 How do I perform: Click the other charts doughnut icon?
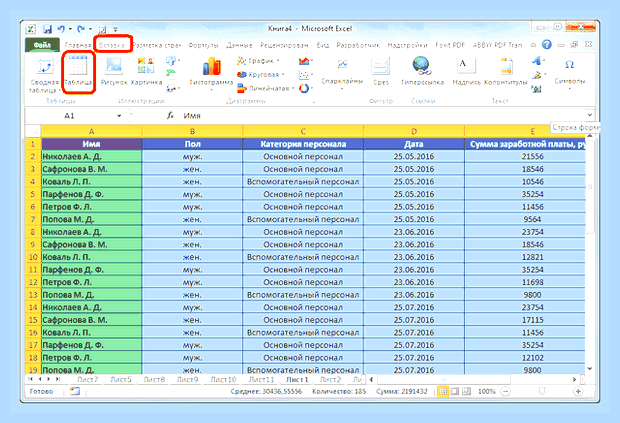pos(304,88)
